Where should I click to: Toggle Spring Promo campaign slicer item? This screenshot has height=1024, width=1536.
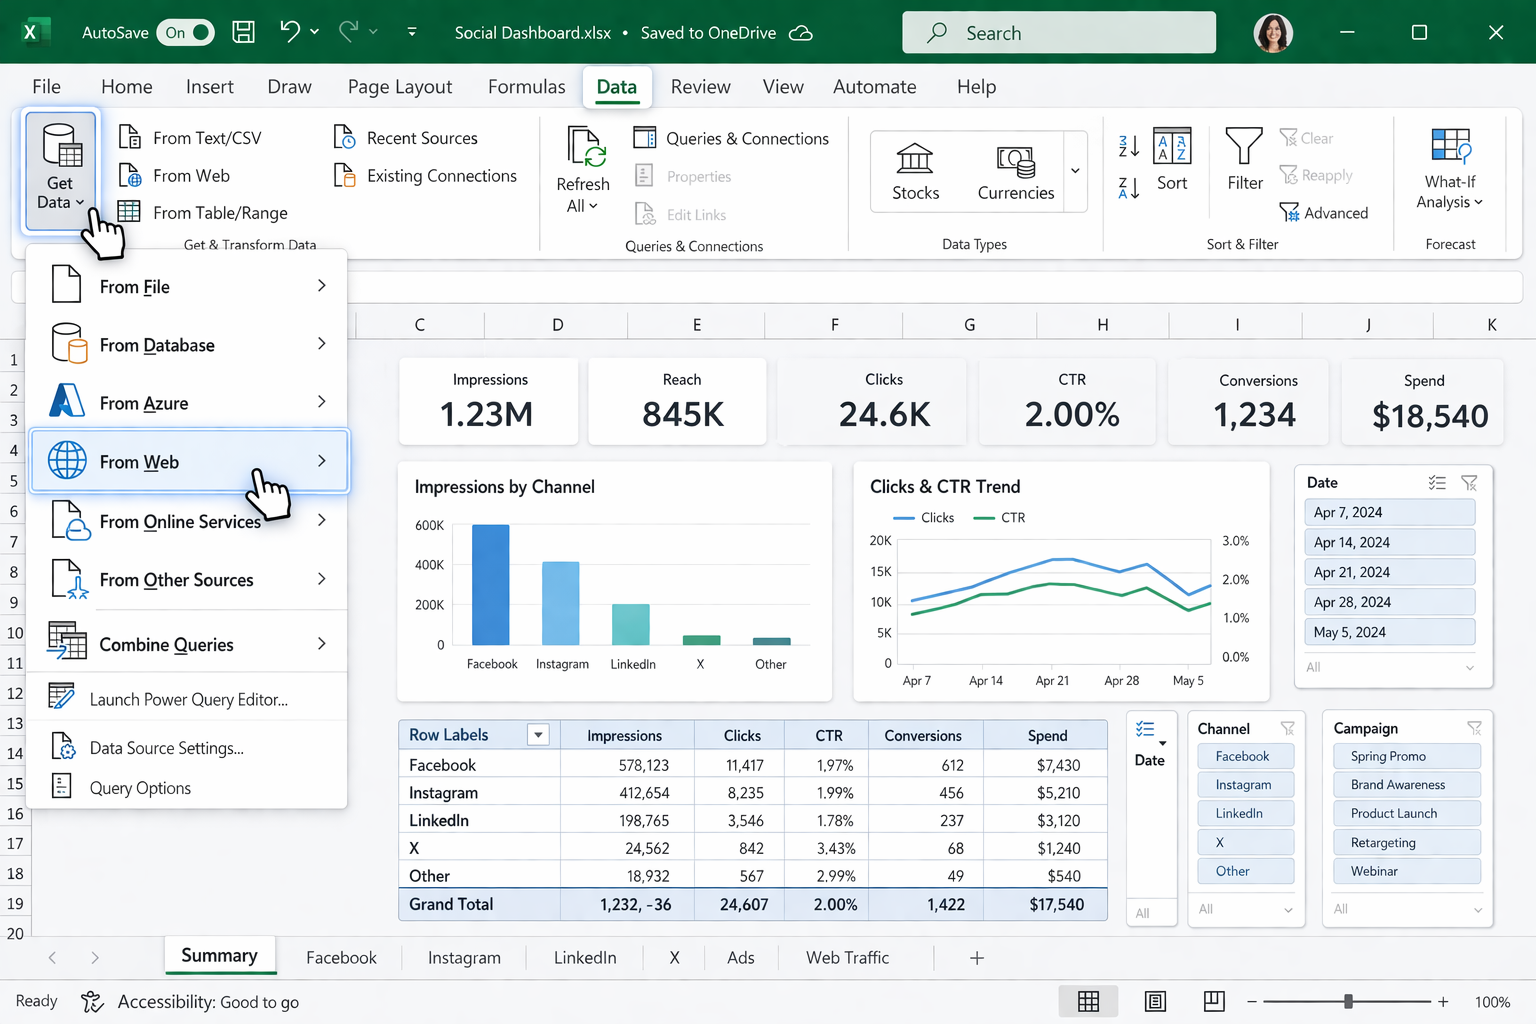point(1407,757)
